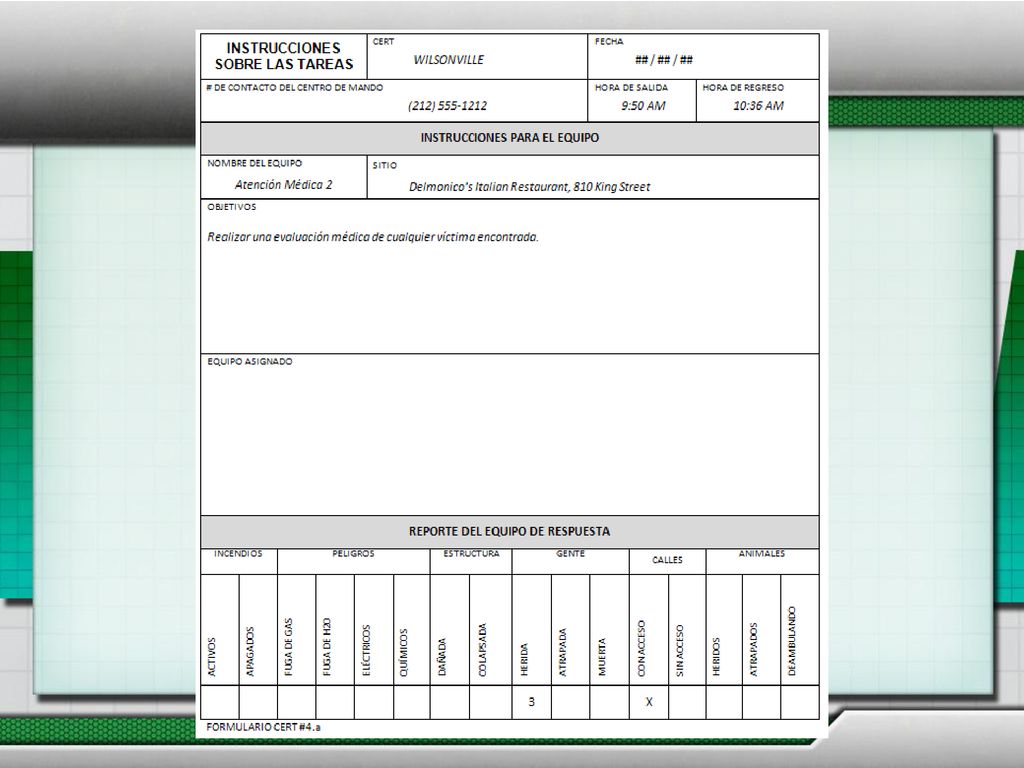Viewport: 1024px width, 768px height.
Task: Click the FECHA value ## / ## / ##
Action: pos(664,59)
